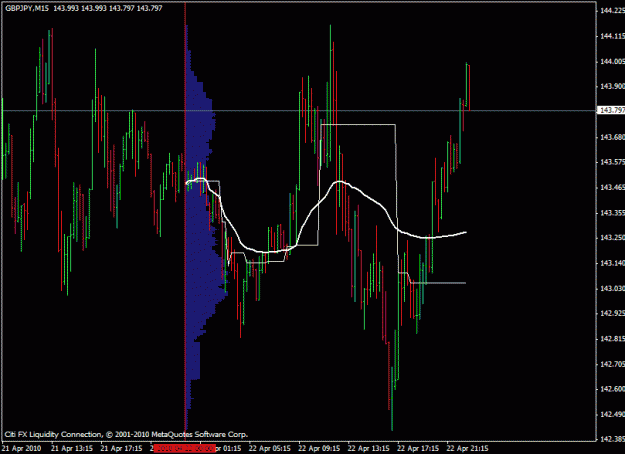Click the 142.925 price axis label
The height and width of the screenshot is (454, 625).
(x=612, y=313)
